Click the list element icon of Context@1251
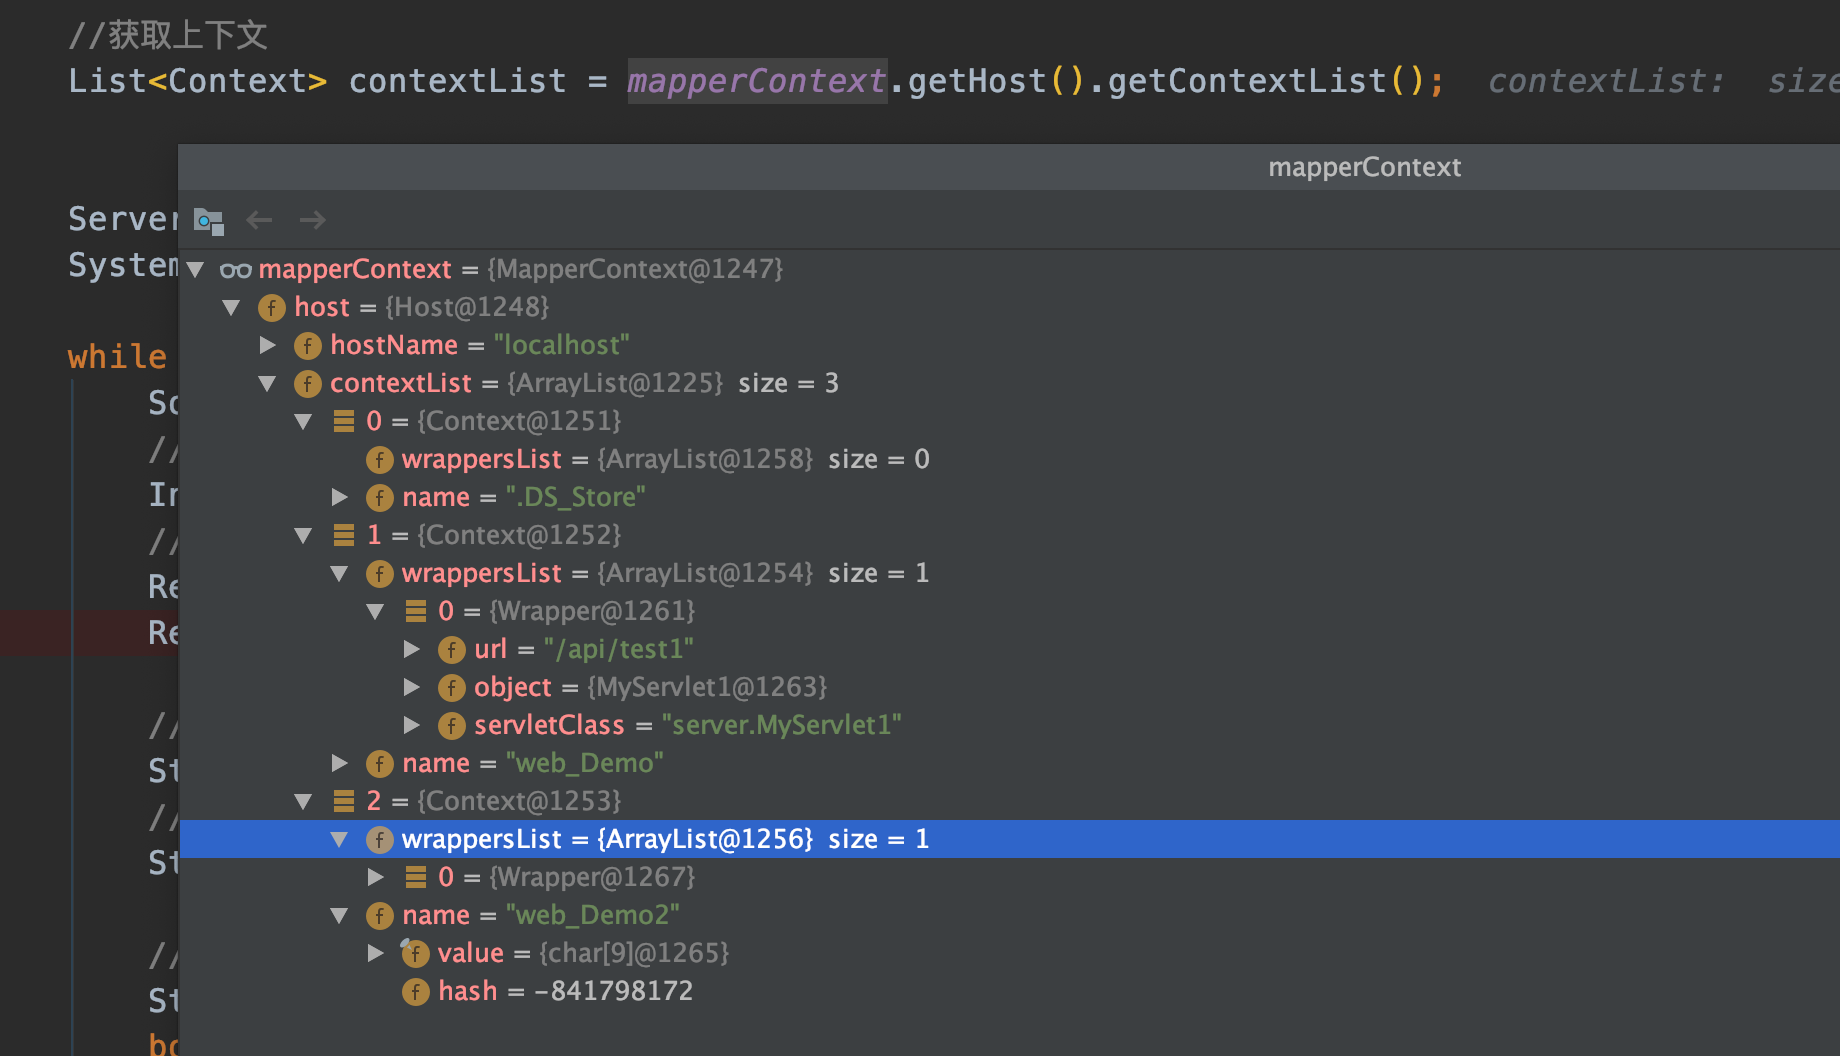This screenshot has width=1840, height=1056. point(344,421)
